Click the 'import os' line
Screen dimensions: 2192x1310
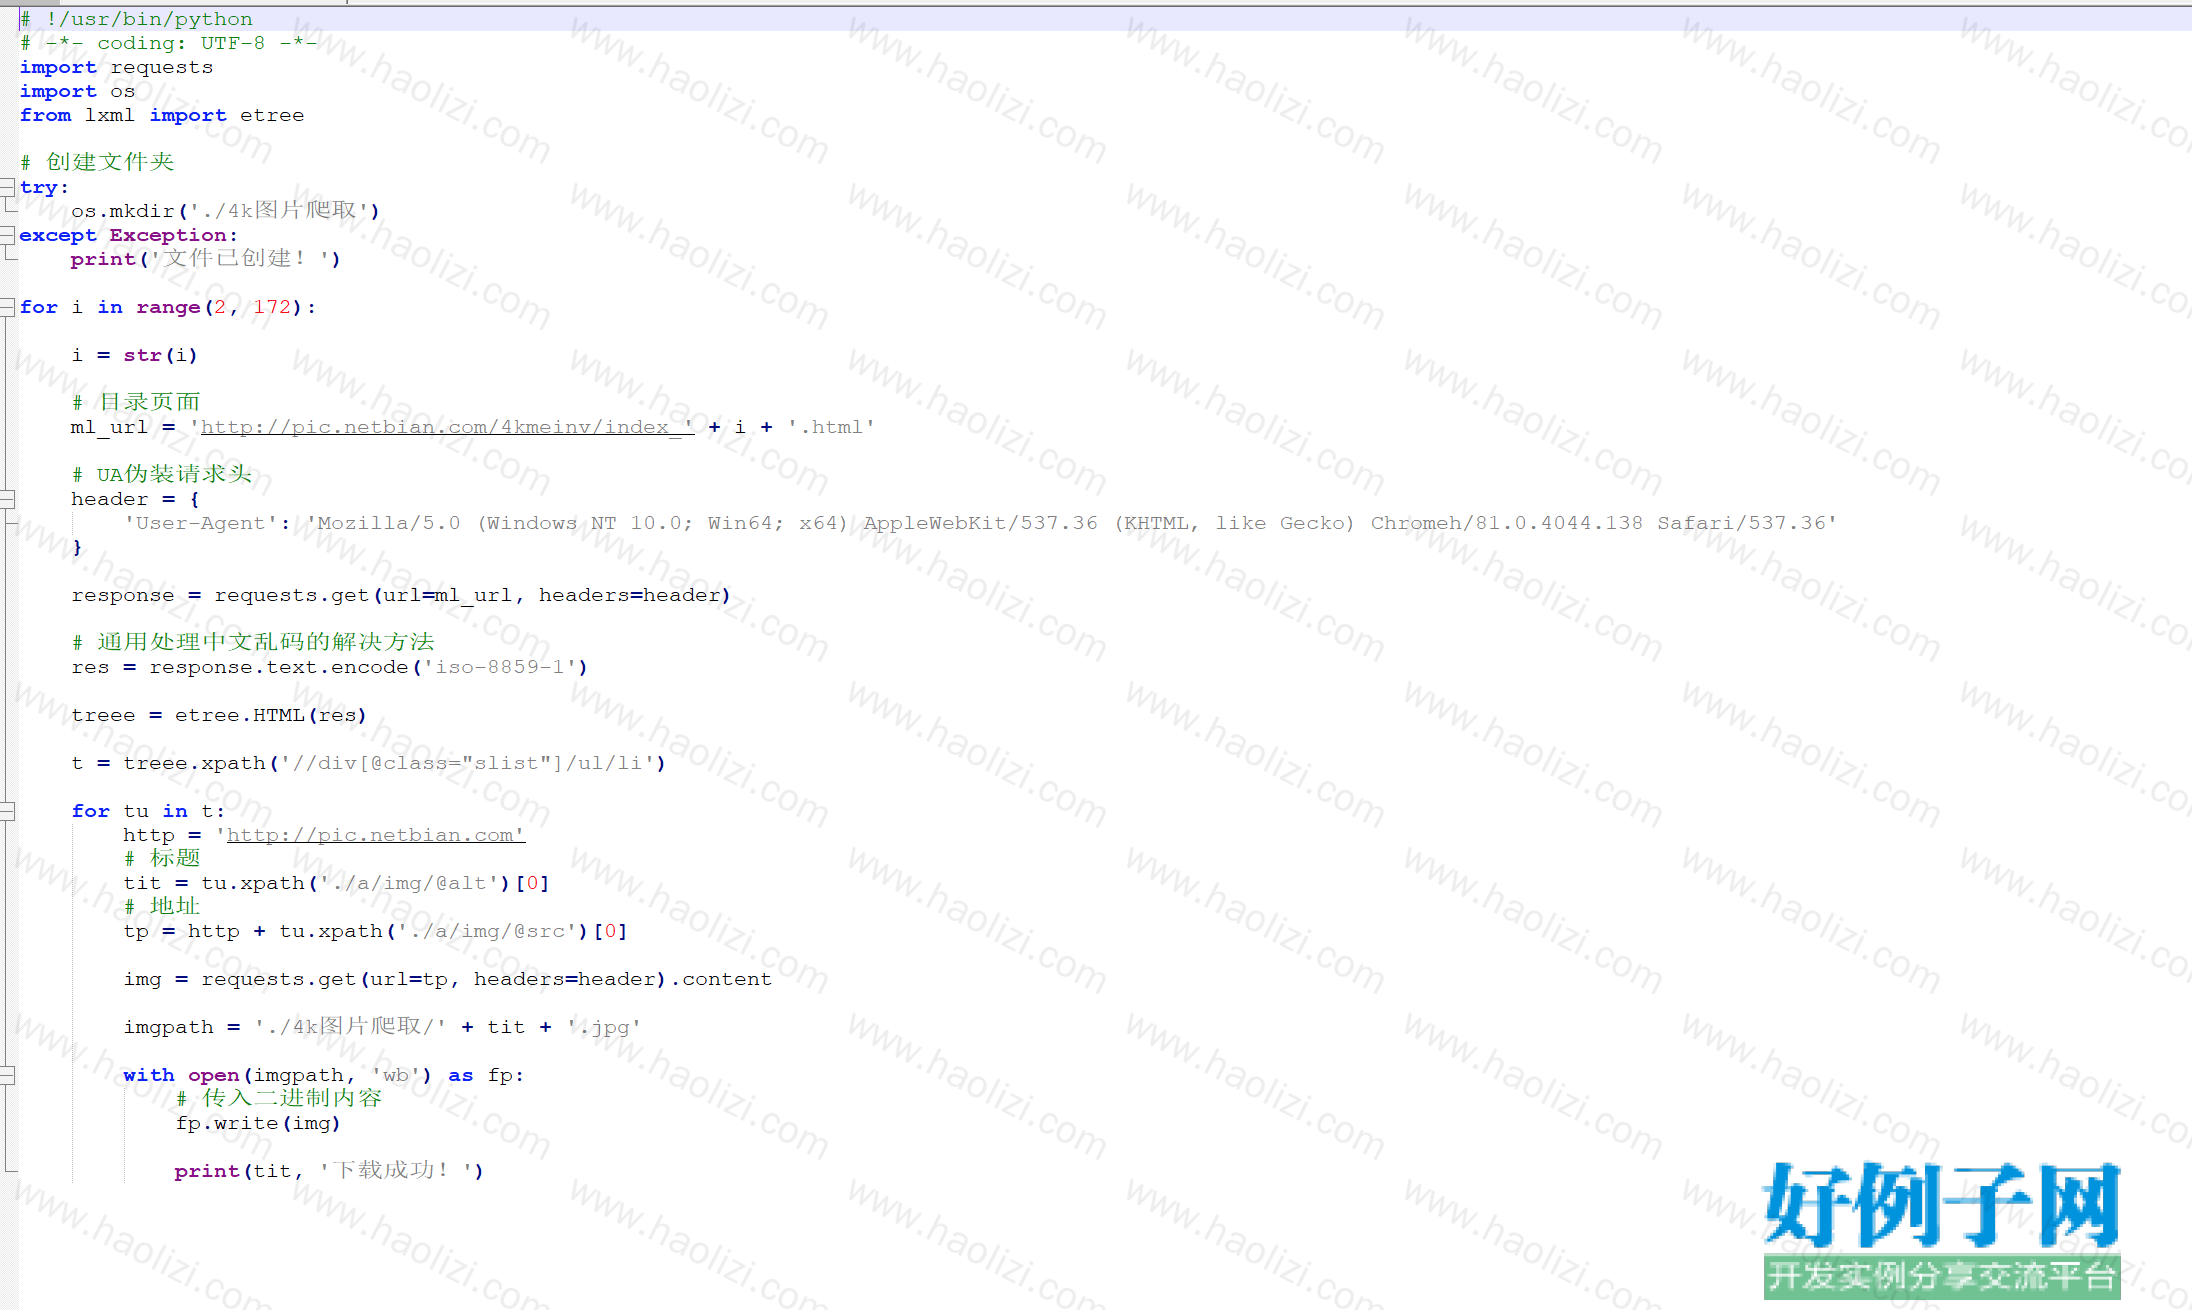[x=77, y=91]
